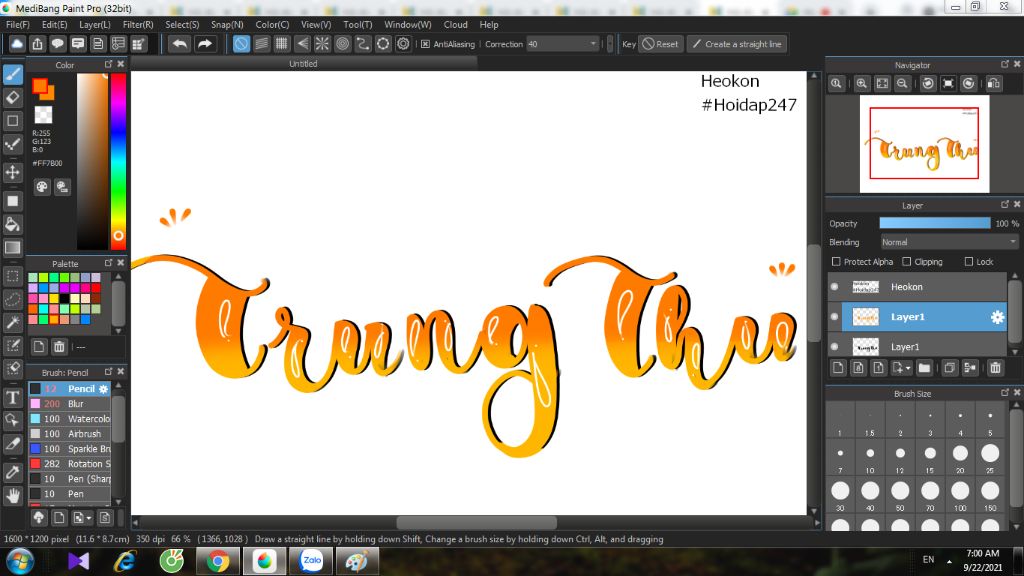Select the Blur brush
The width and height of the screenshot is (1024, 576).
tap(70, 404)
